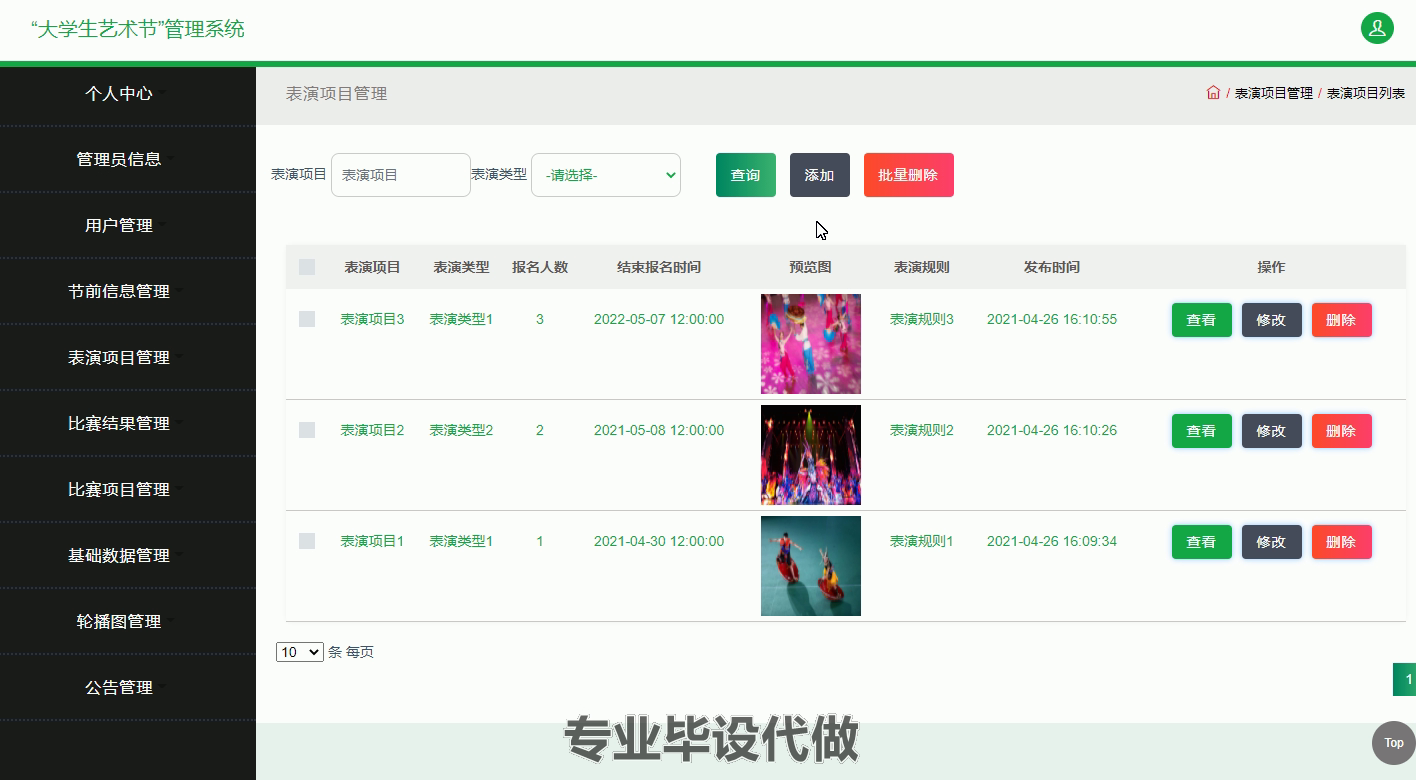Open preview image of 表演项目1
Image resolution: width=1416 pixels, height=780 pixels.
pos(811,566)
